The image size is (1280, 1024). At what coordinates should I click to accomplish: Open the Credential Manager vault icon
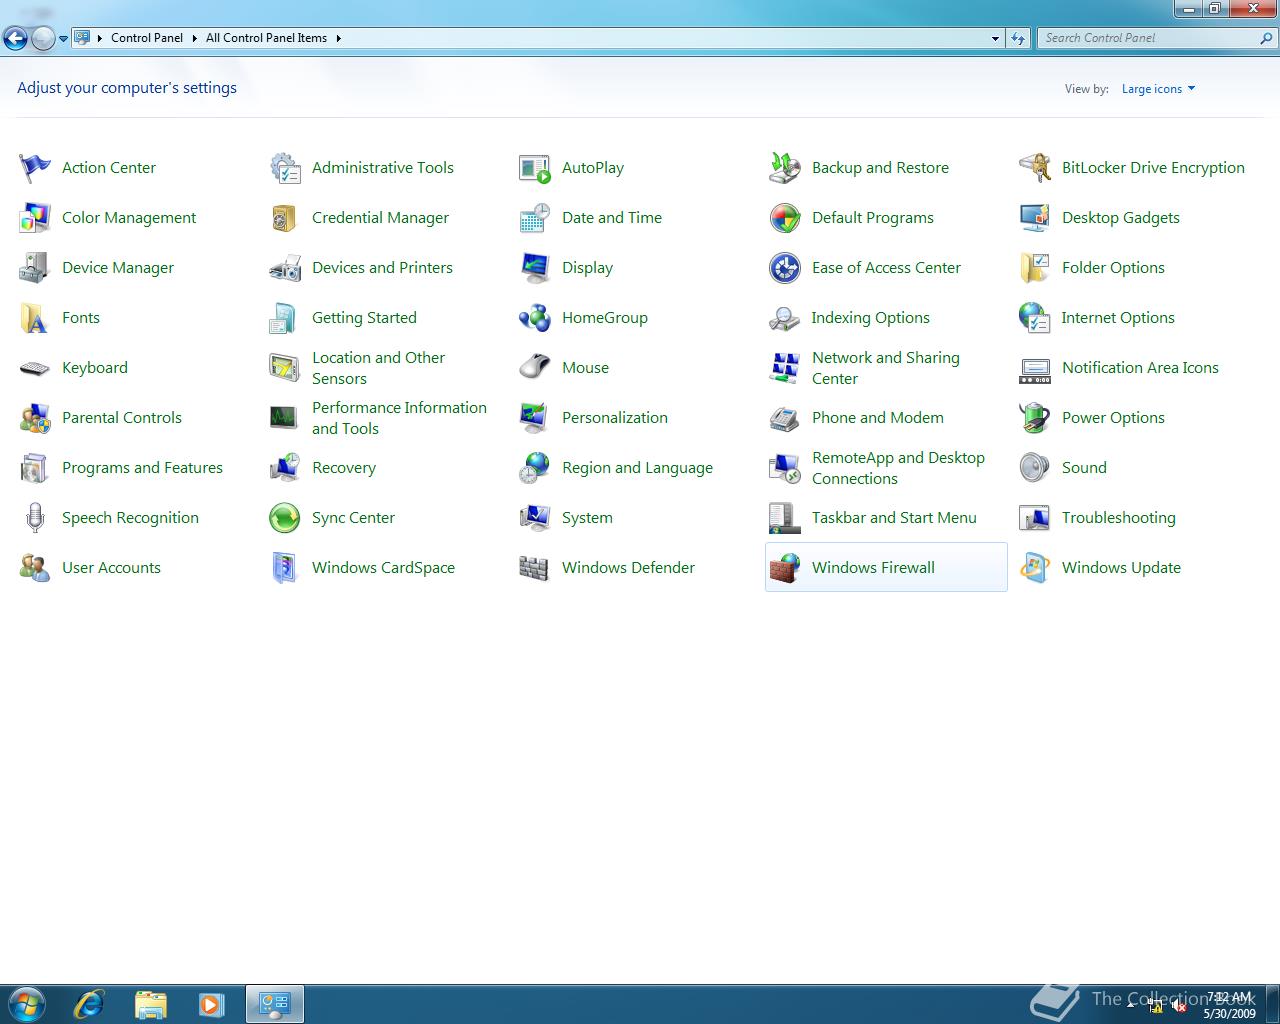tap(285, 218)
